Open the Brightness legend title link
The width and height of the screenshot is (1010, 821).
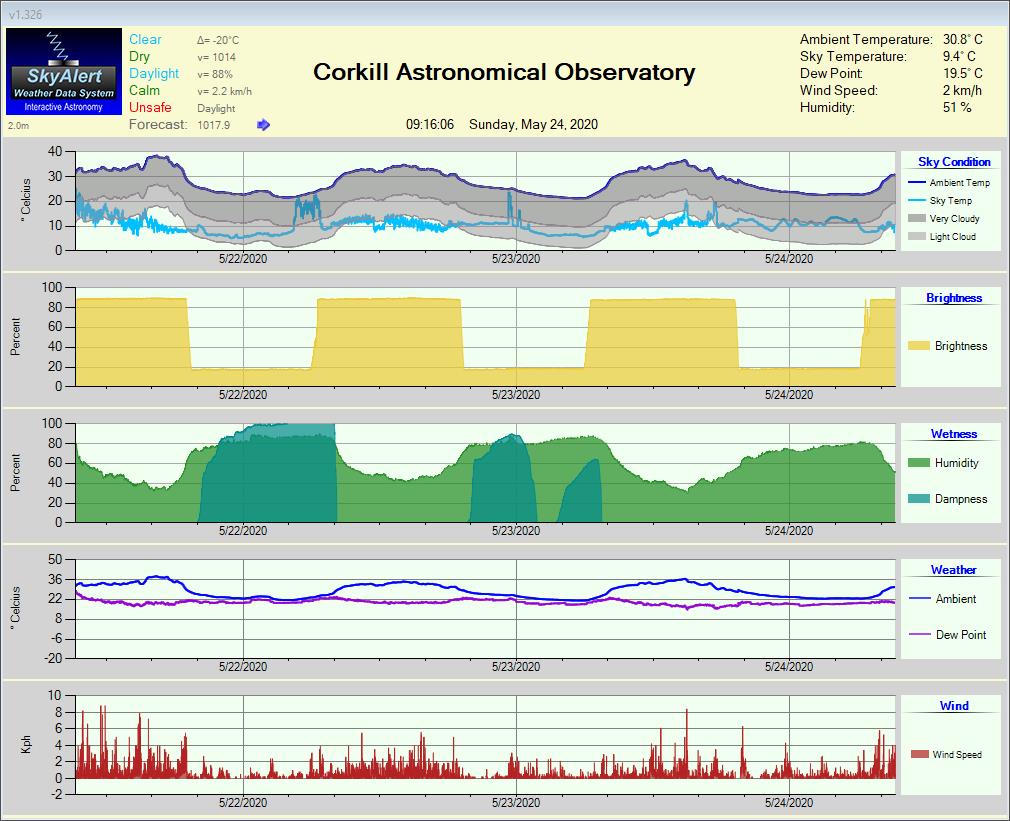pyautogui.click(x=954, y=298)
